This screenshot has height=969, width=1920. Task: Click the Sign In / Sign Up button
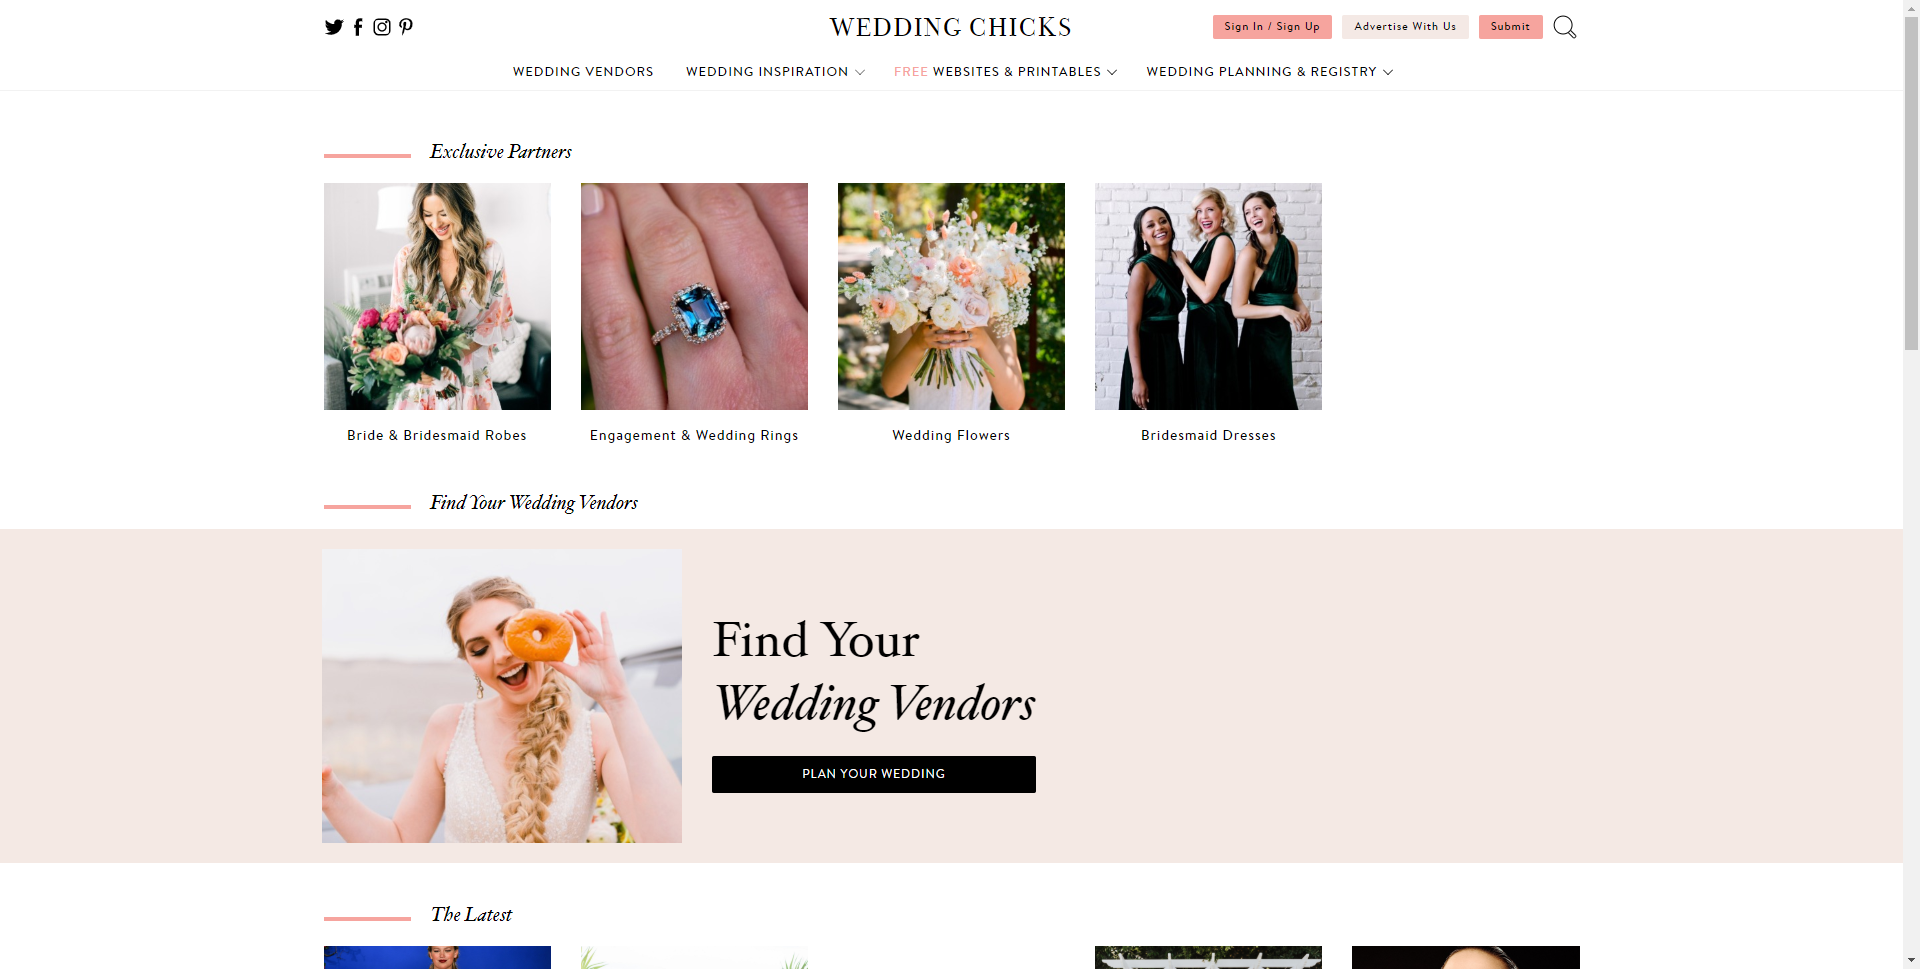click(1272, 27)
